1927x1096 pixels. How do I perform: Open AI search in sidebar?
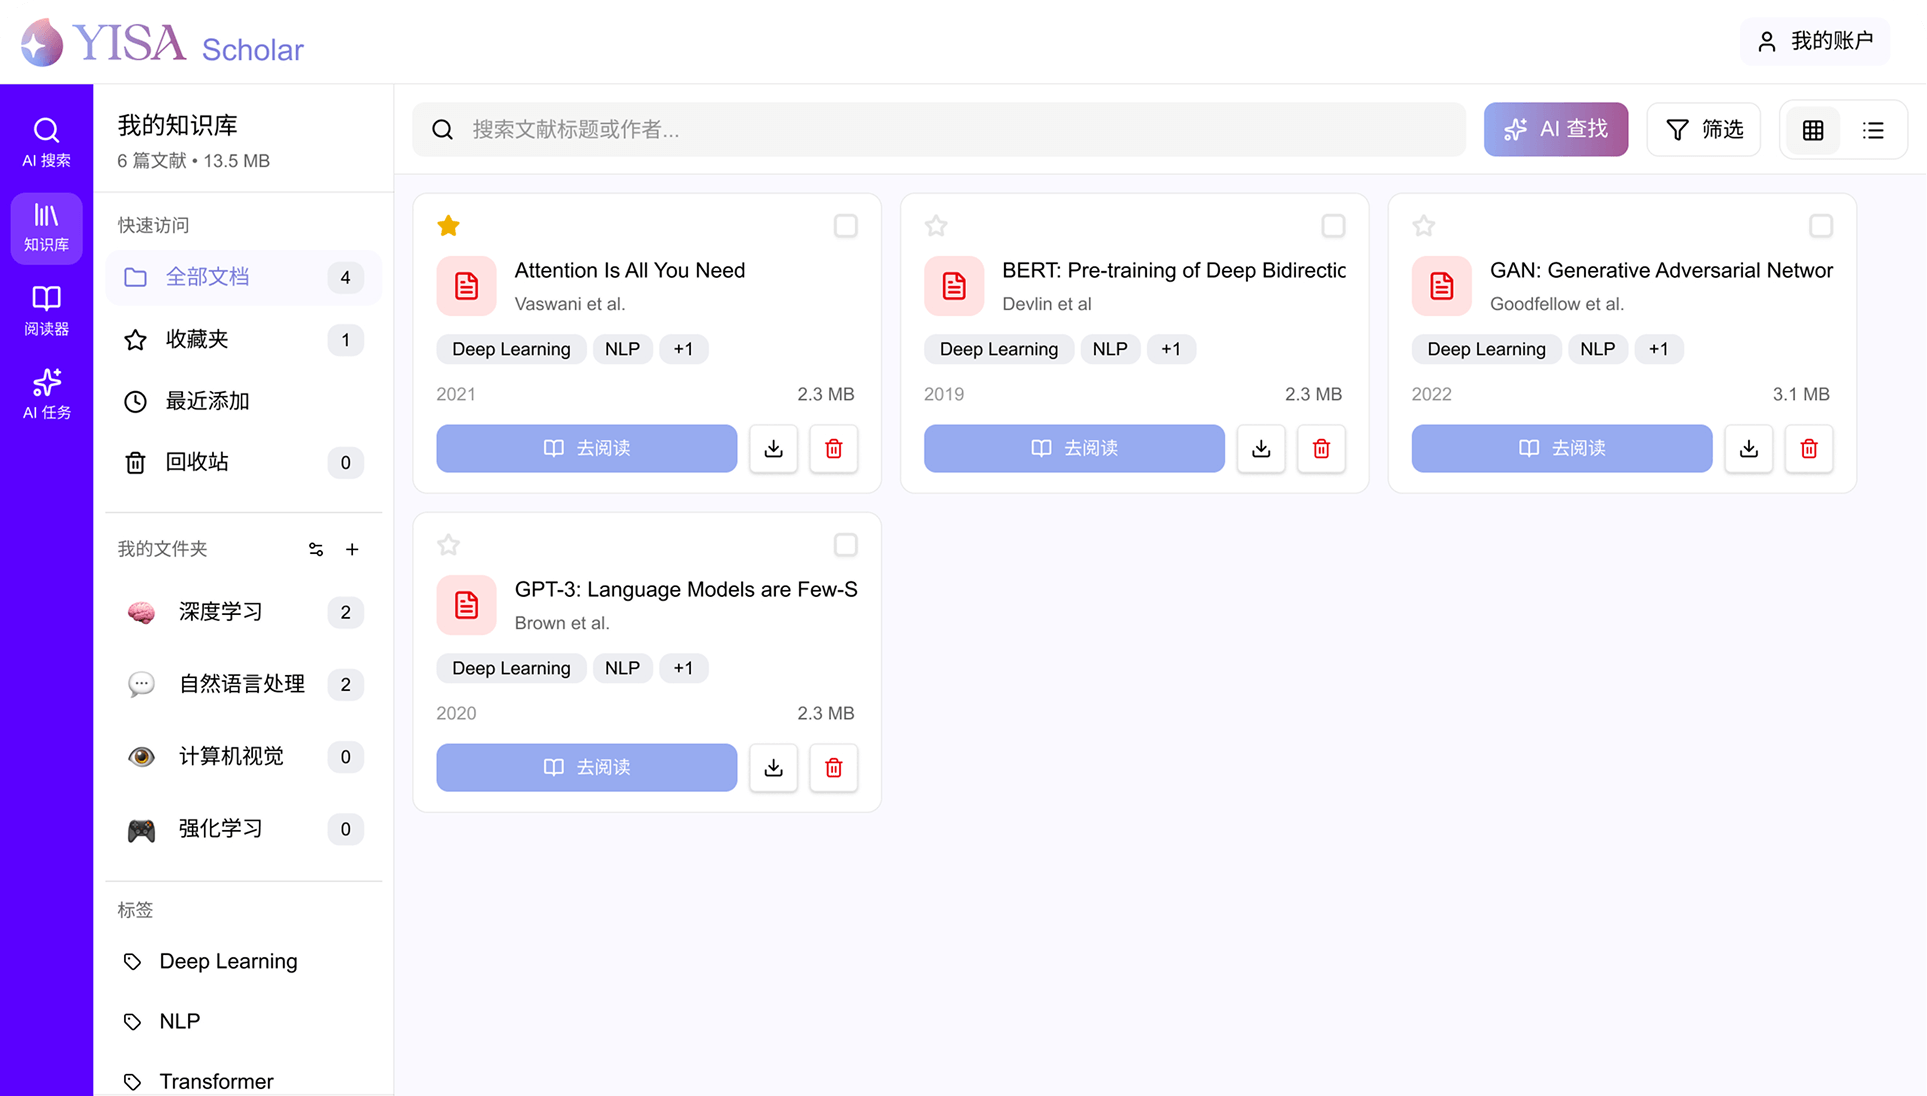coord(46,142)
